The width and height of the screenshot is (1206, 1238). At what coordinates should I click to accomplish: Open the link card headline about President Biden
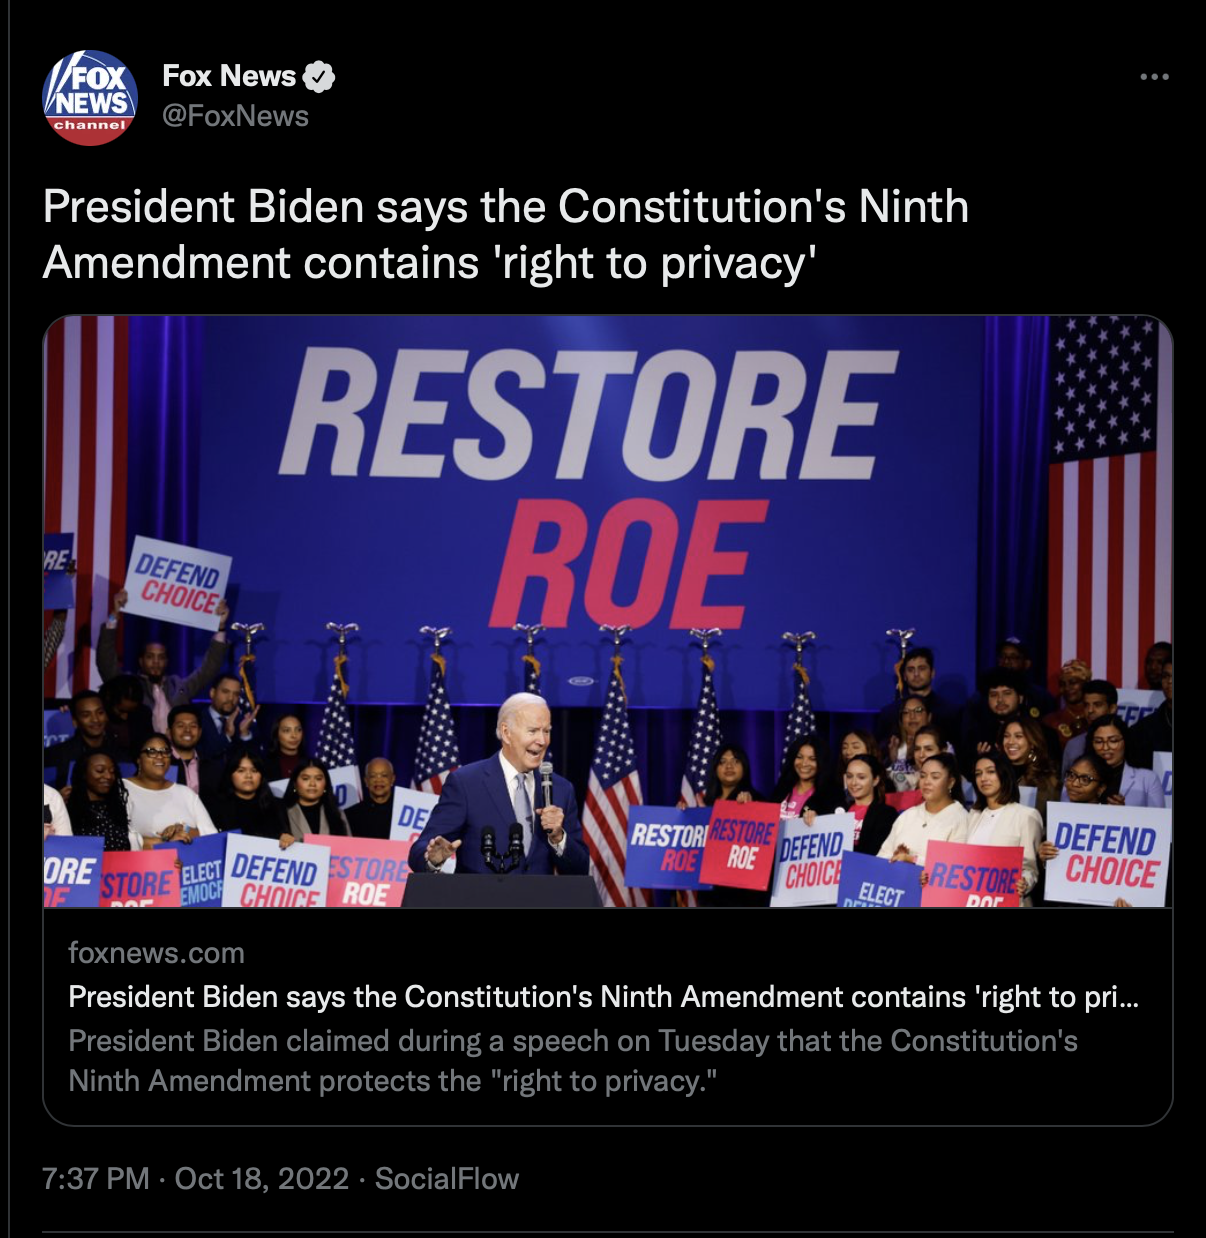point(603,997)
